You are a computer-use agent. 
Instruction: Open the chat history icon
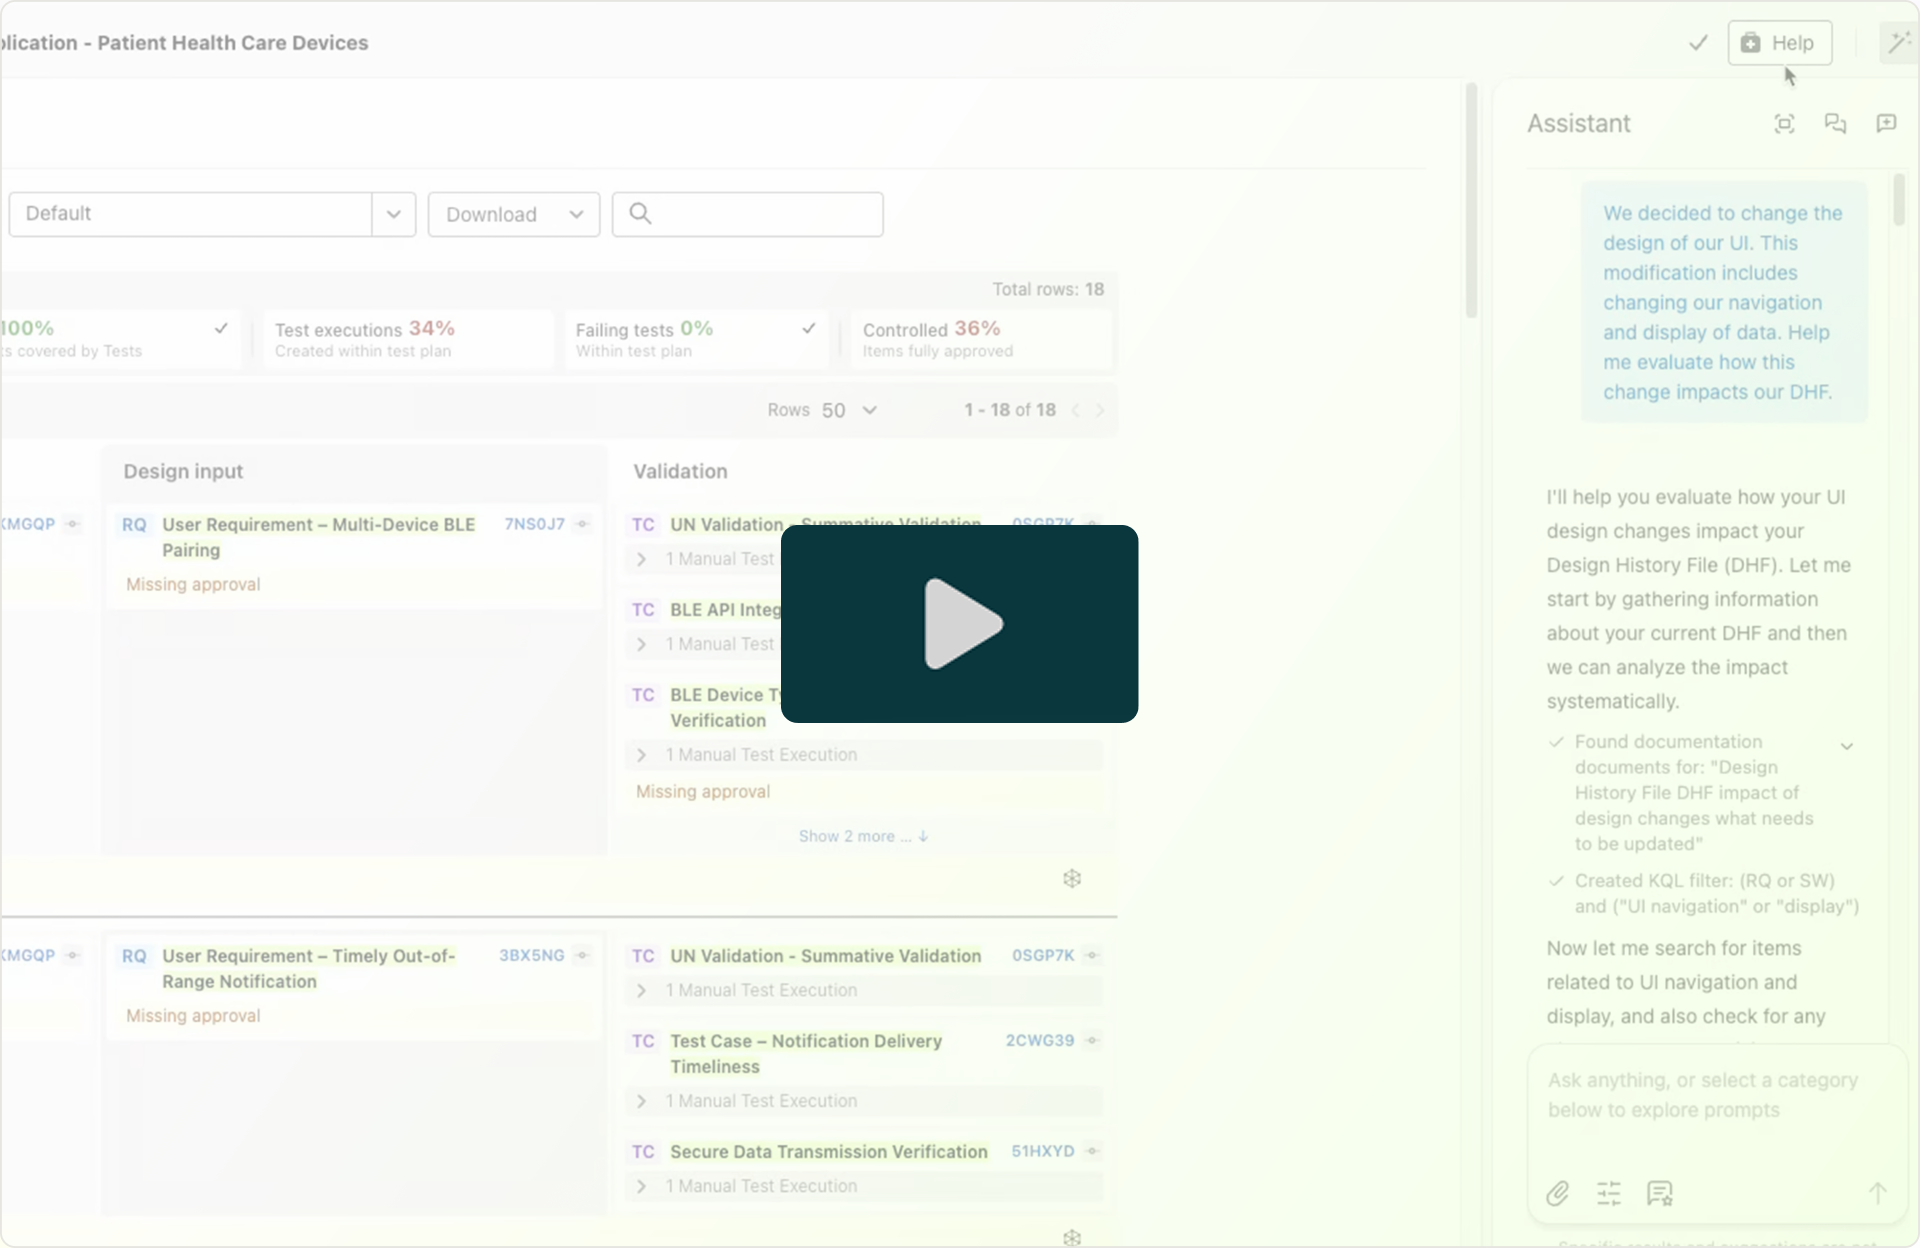1835,124
